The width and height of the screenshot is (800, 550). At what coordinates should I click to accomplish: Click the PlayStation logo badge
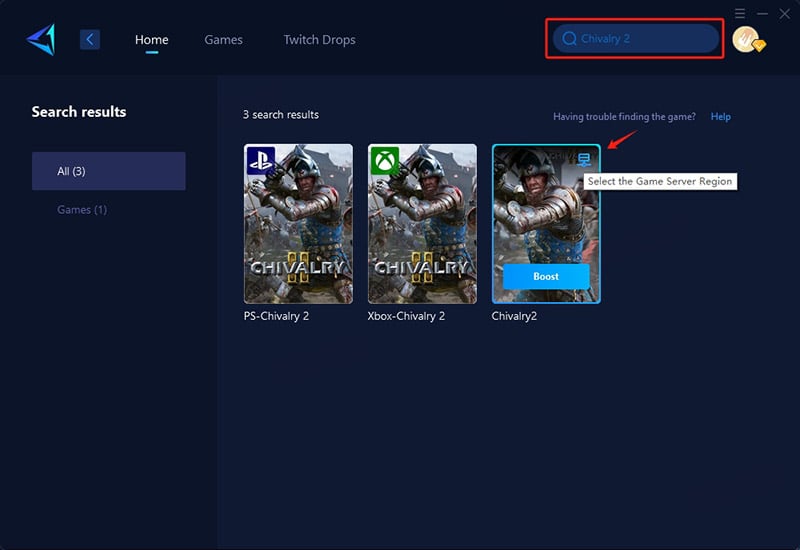[261, 161]
